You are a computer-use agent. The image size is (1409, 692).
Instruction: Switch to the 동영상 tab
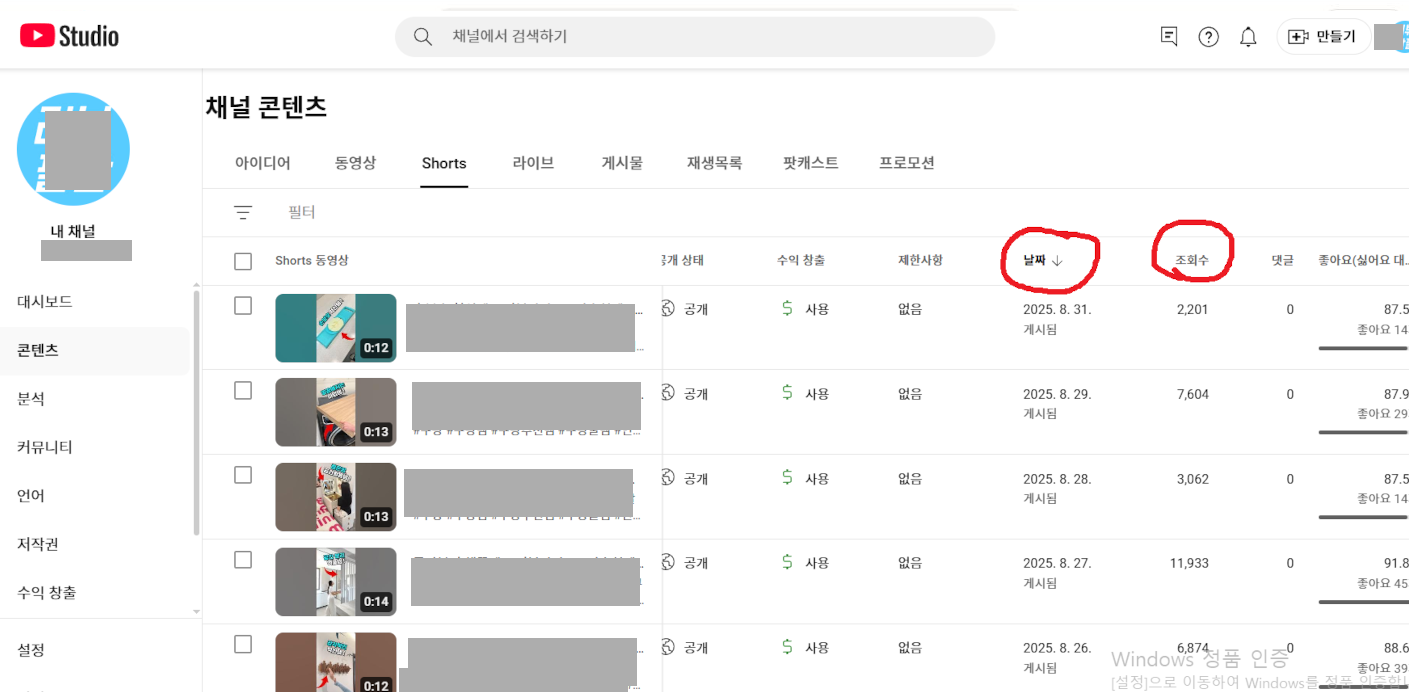tap(356, 163)
